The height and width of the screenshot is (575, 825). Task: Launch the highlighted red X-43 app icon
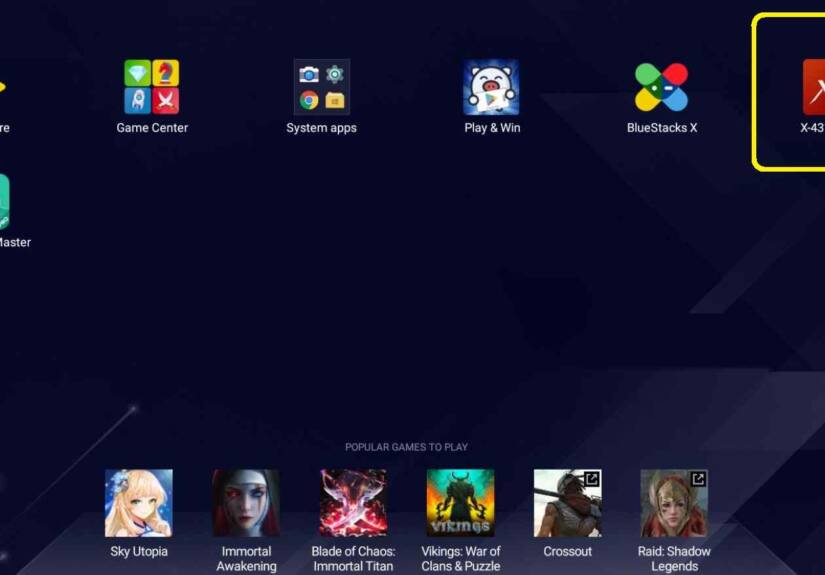coord(813,87)
